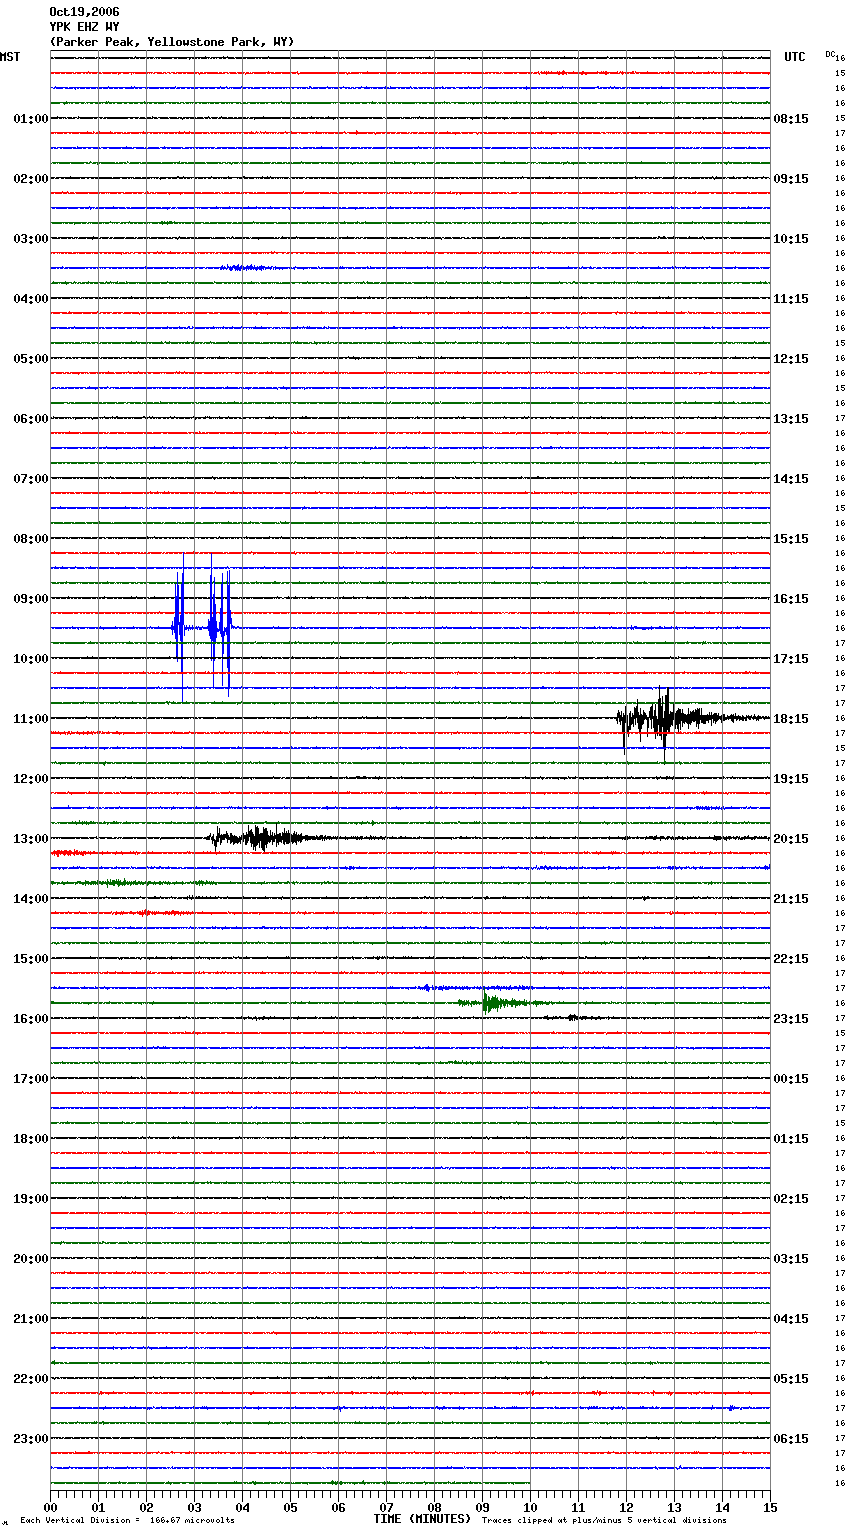The width and height of the screenshot is (850, 1534).
Task: Click the 00:15 UTC time label
Action: tap(791, 1079)
